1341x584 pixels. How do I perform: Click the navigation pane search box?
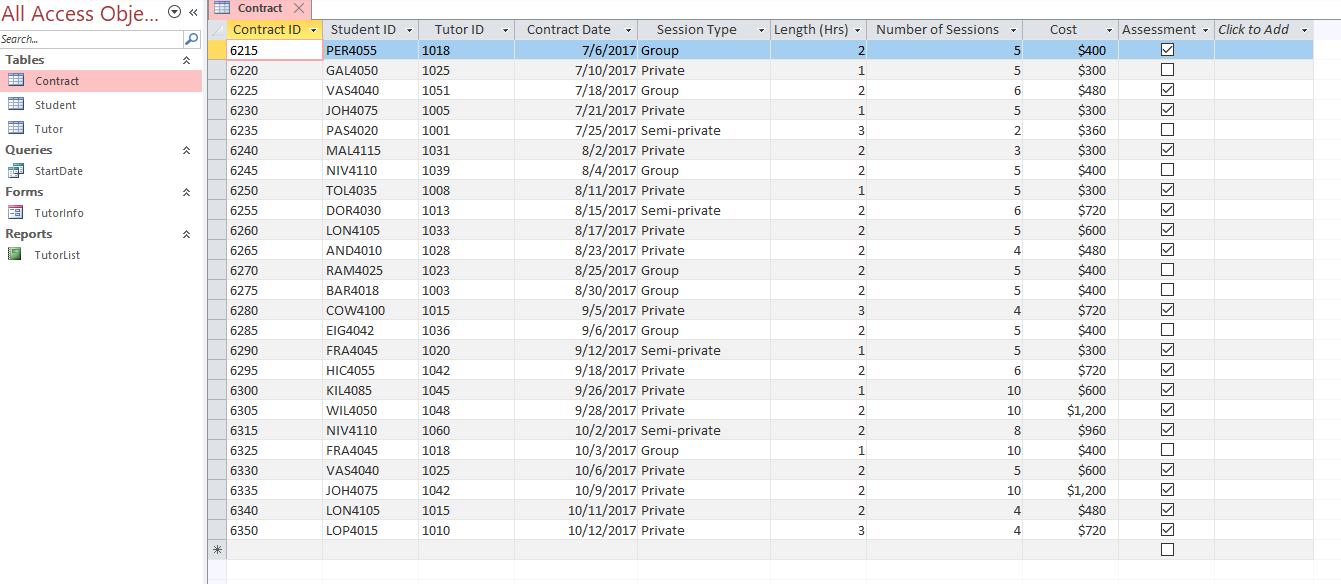click(92, 39)
